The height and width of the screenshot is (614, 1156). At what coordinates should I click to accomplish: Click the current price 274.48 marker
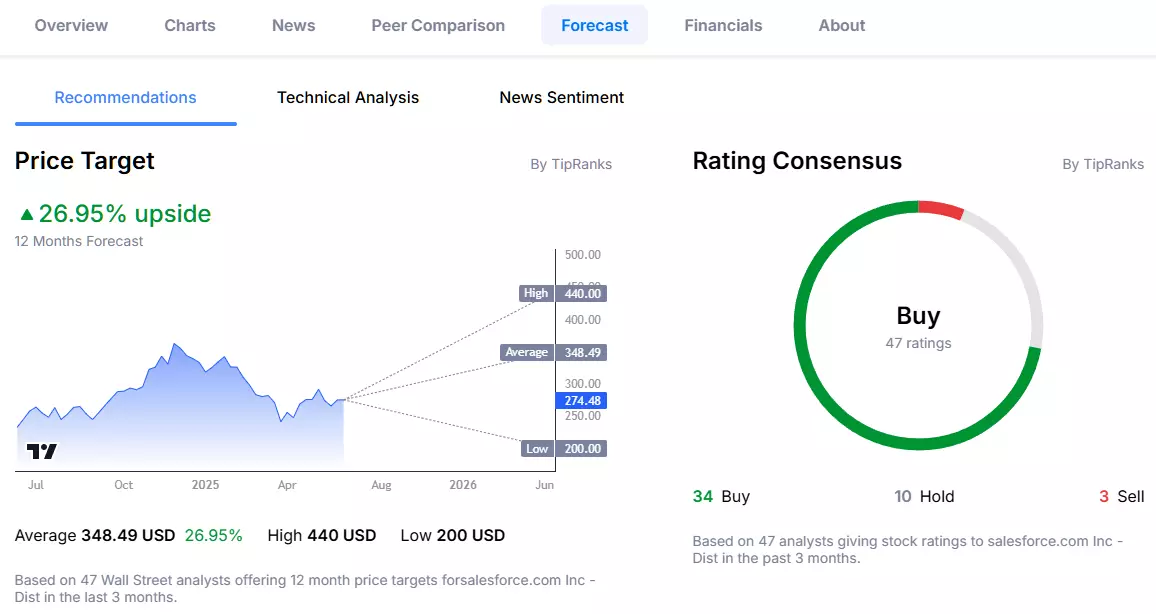click(x=581, y=401)
